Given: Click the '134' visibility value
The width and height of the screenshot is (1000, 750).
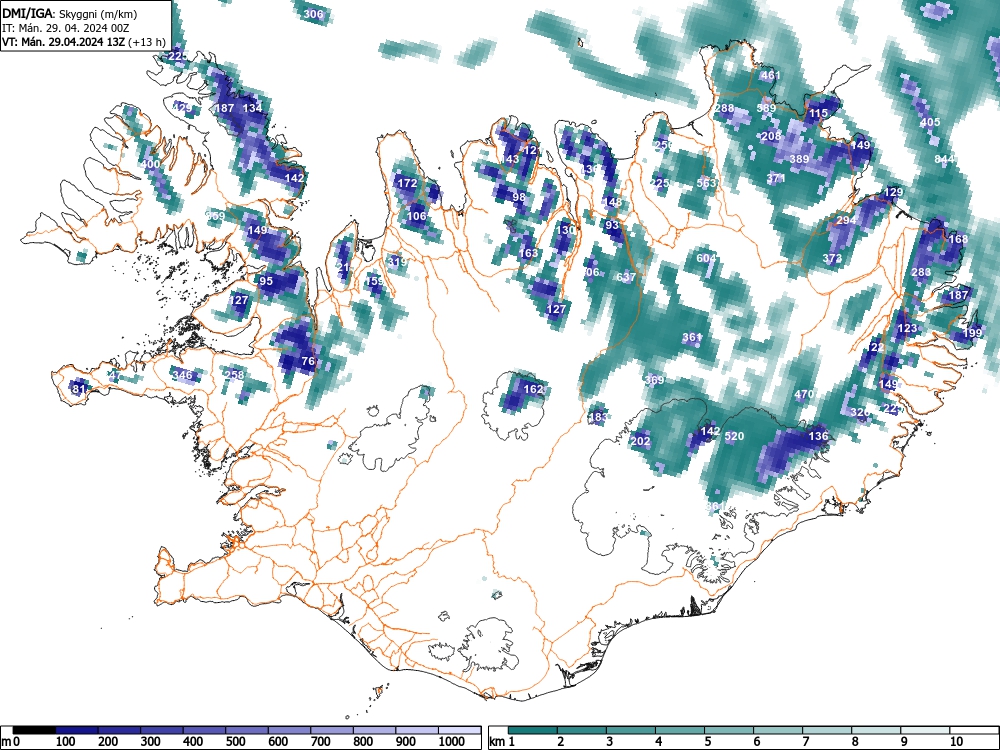Looking at the screenshot, I should 253,108.
